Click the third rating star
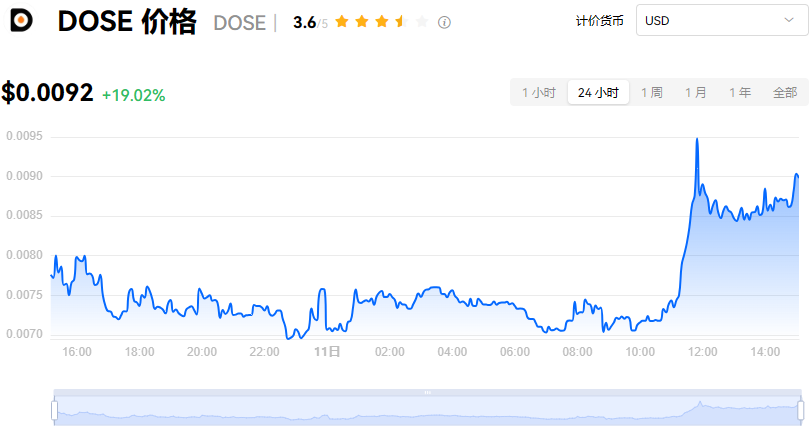Screen dimensions: 812x439 (x=382, y=22)
